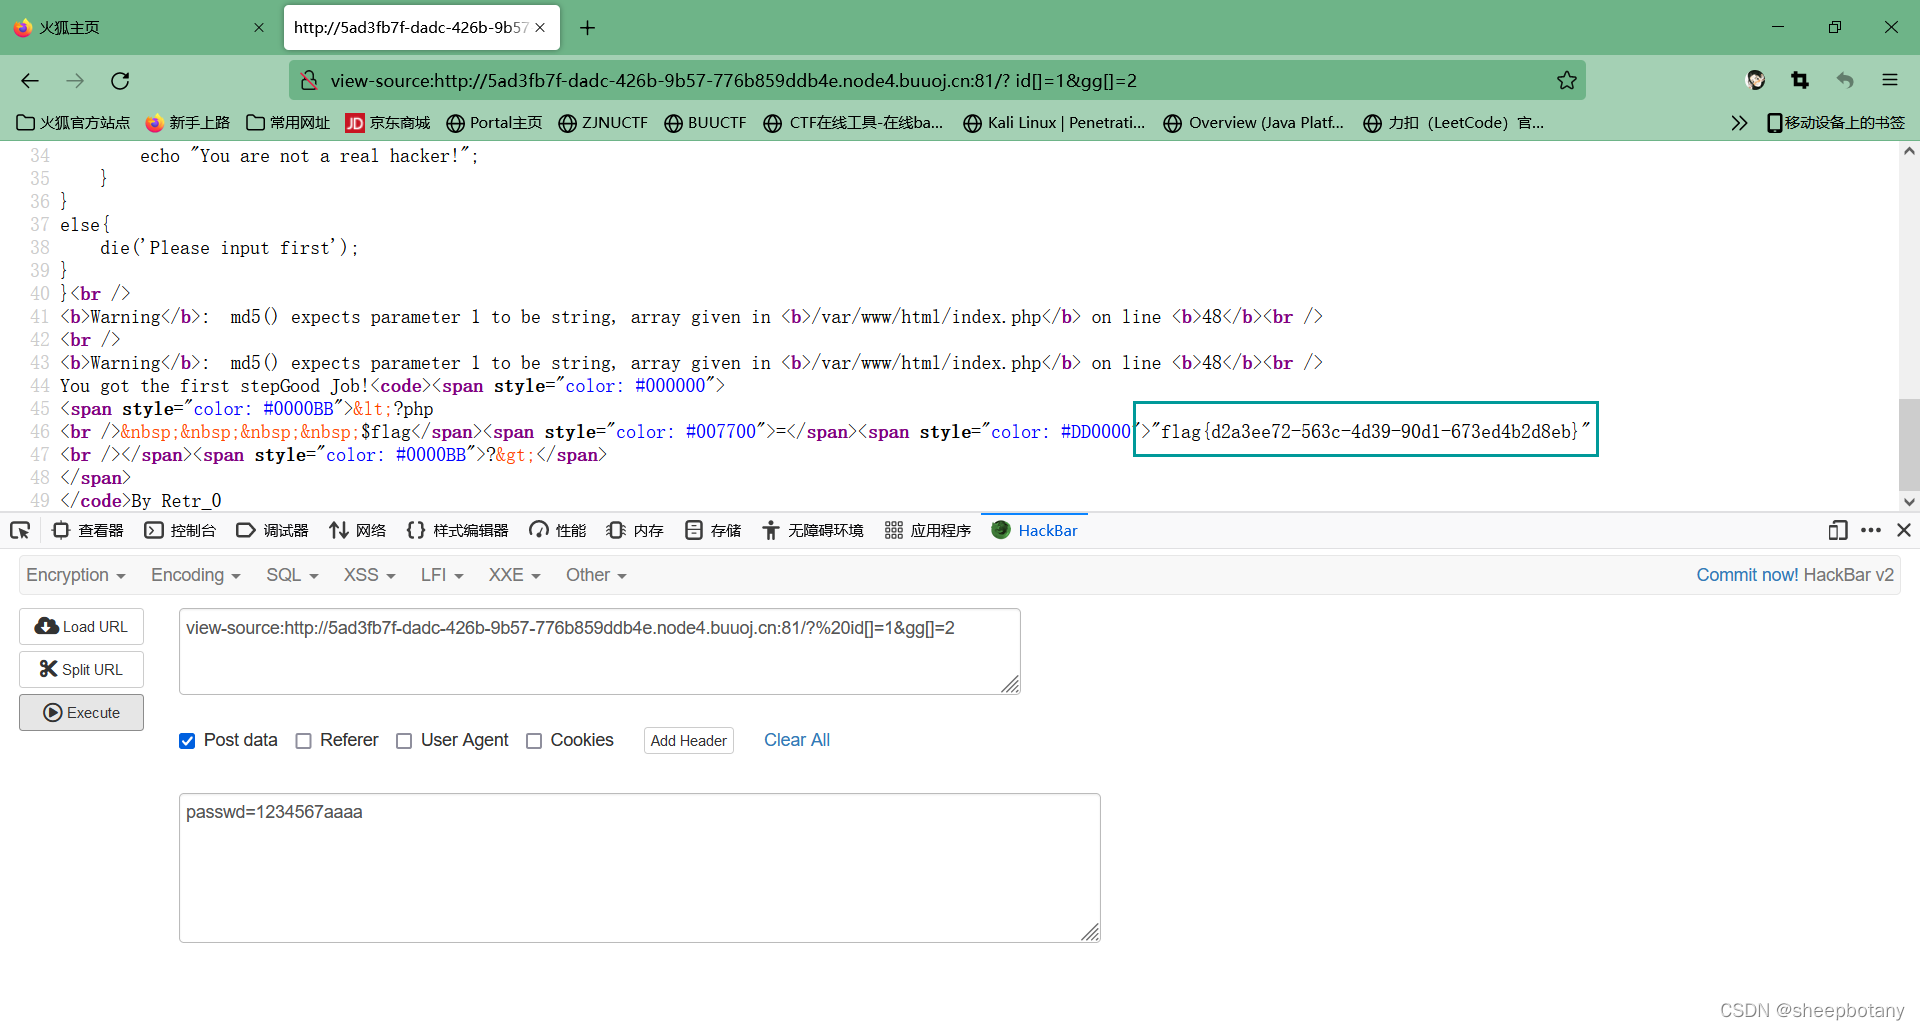1920x1030 pixels.
Task: Activate the element picker in DevTools
Action: (20, 531)
